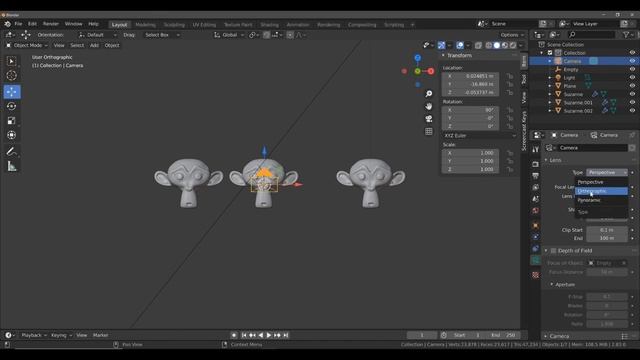This screenshot has height=360, width=640.
Task: Hide Suzanne.001 in outliner
Action: pos(632,102)
